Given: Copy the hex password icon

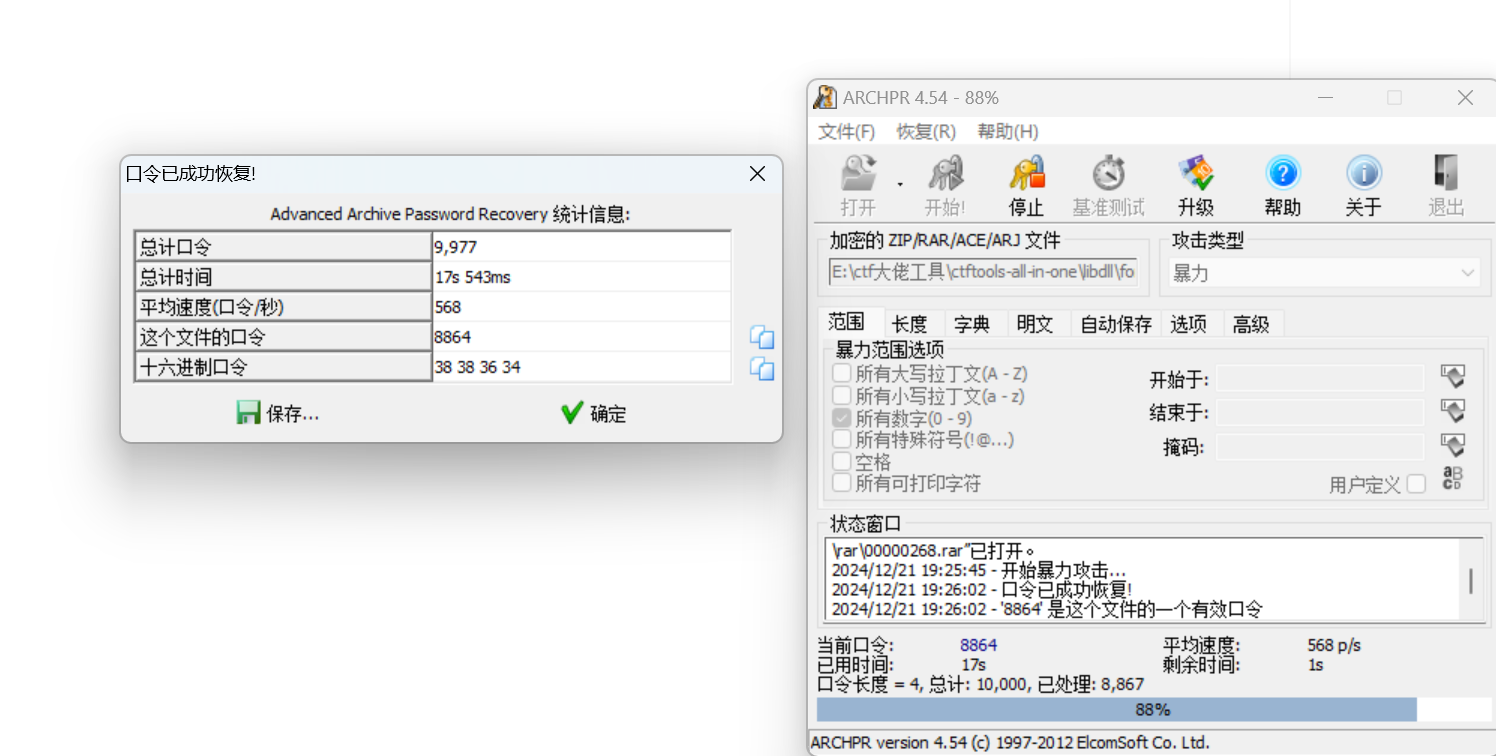Looking at the screenshot, I should pos(762,368).
